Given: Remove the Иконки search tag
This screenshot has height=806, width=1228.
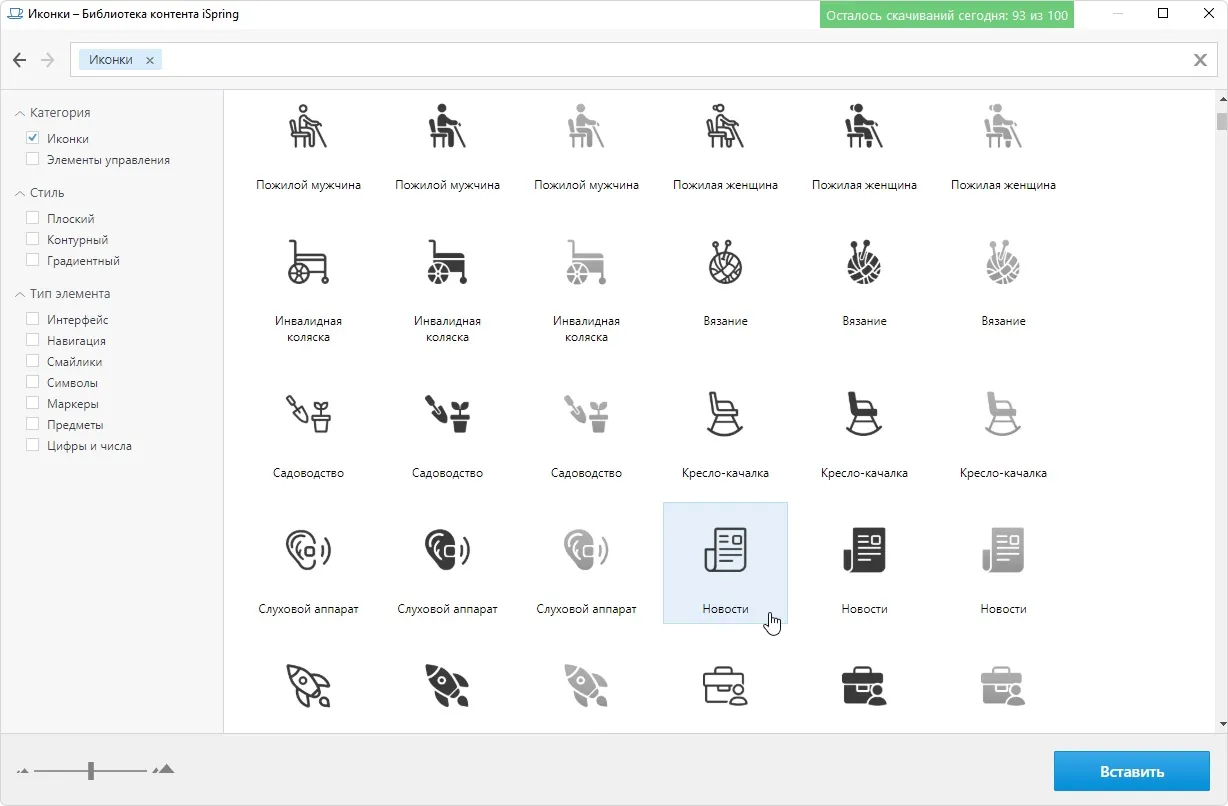Looking at the screenshot, I should tap(150, 60).
